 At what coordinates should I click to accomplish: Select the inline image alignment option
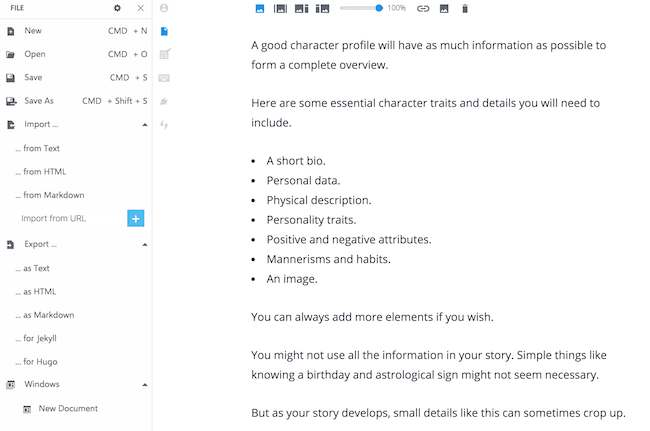260,8
